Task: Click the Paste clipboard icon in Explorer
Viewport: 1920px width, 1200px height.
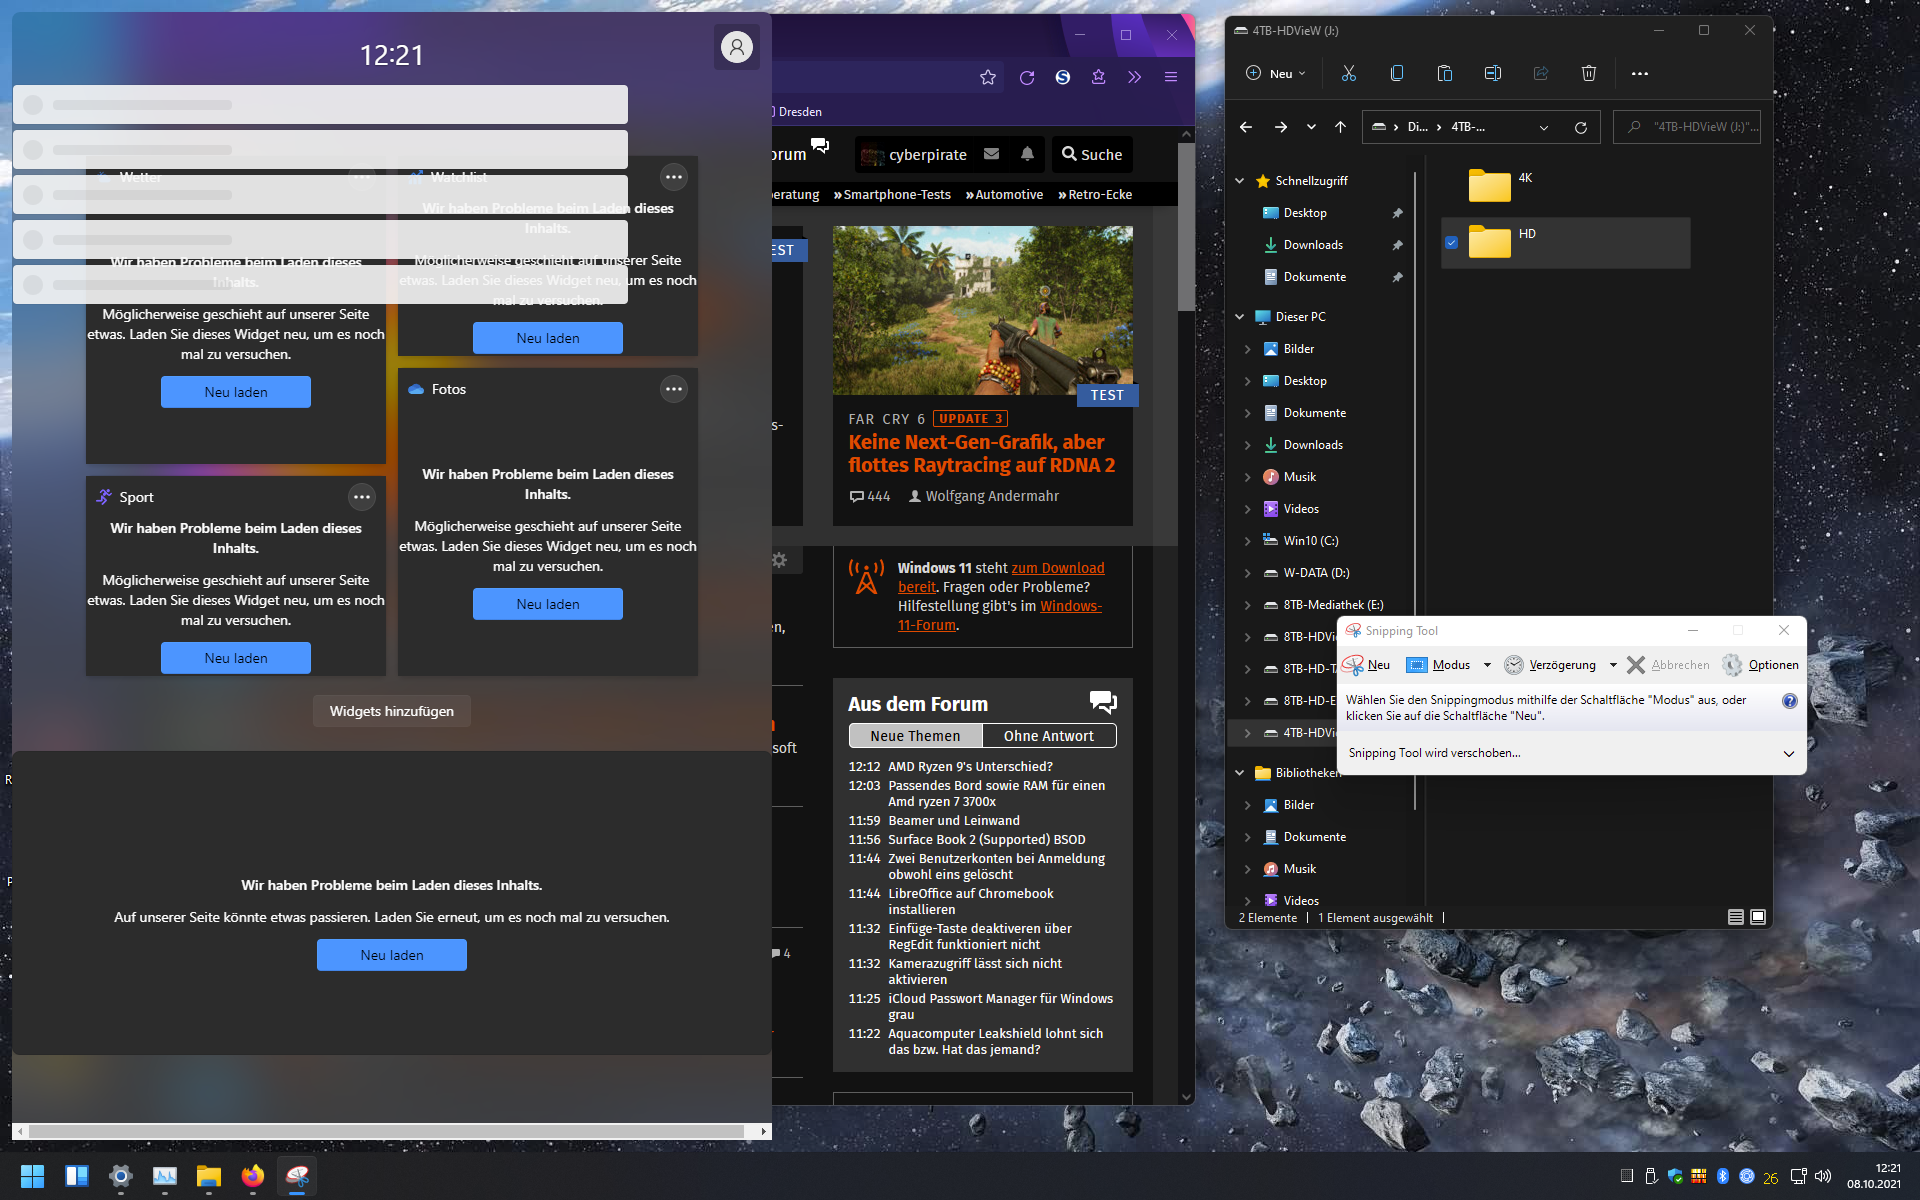Action: pos(1444,73)
